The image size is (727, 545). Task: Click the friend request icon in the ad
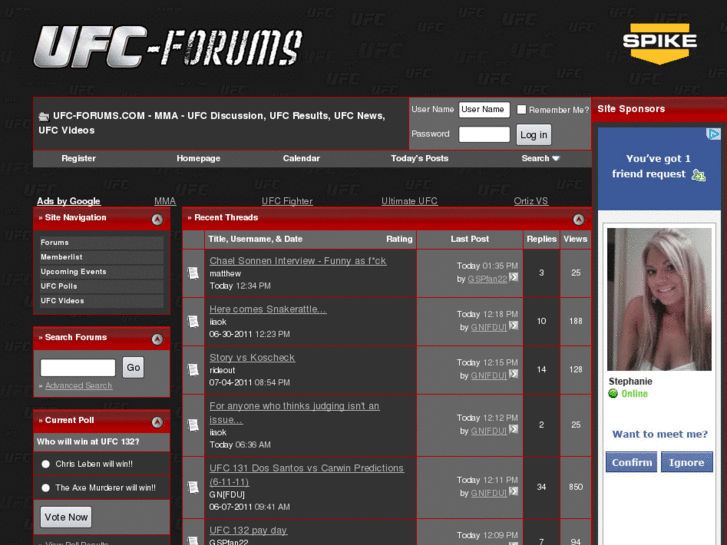698,175
